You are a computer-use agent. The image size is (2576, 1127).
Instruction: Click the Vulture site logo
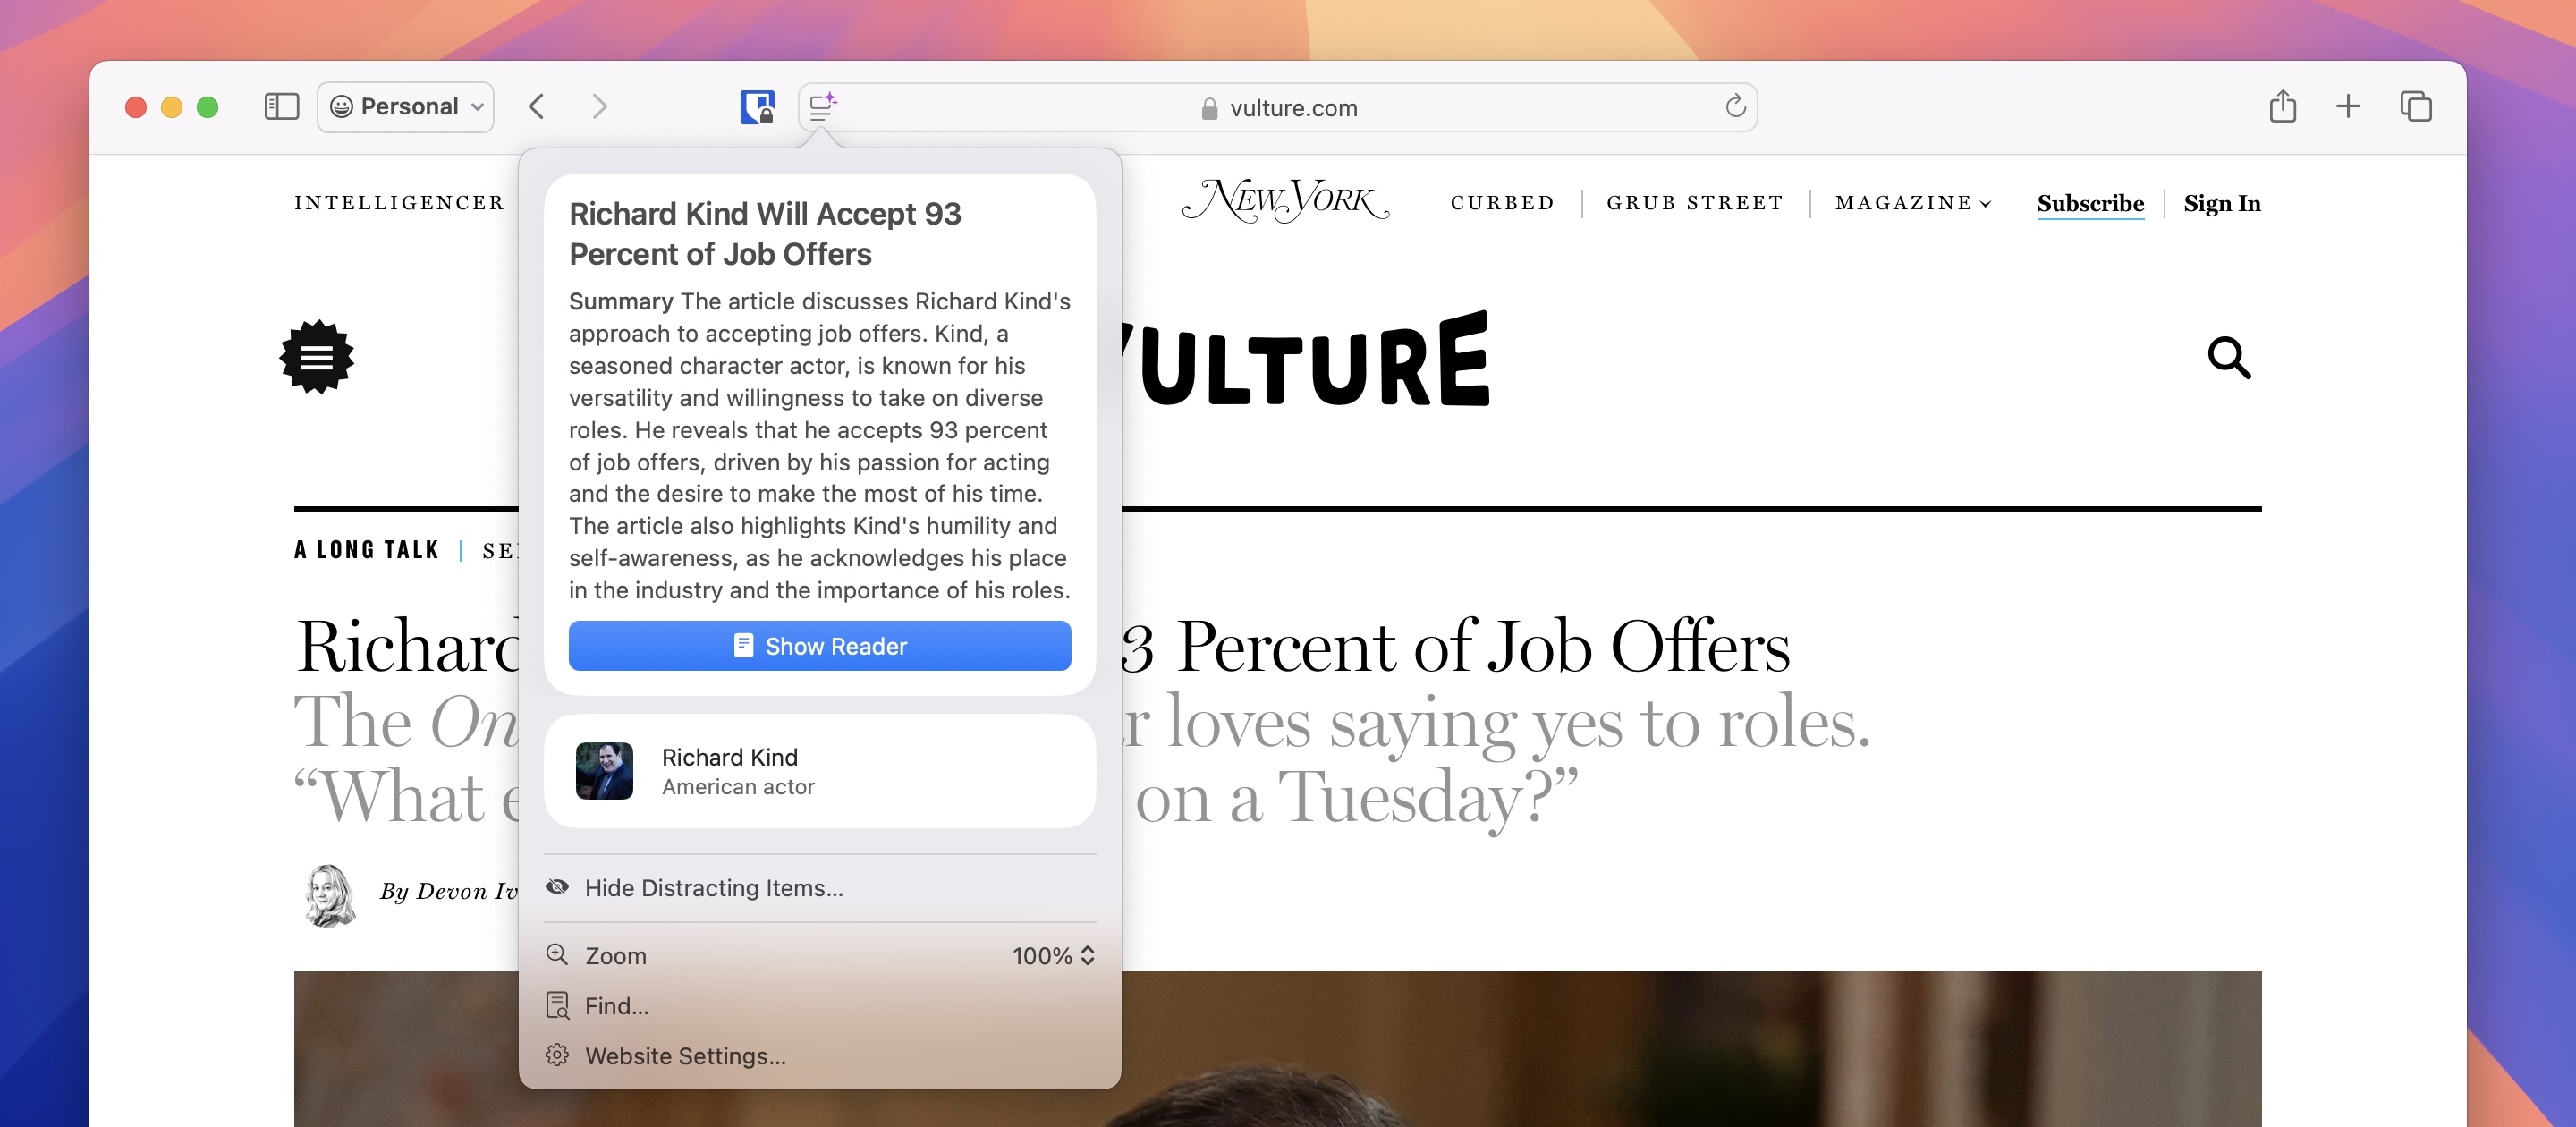point(1305,360)
